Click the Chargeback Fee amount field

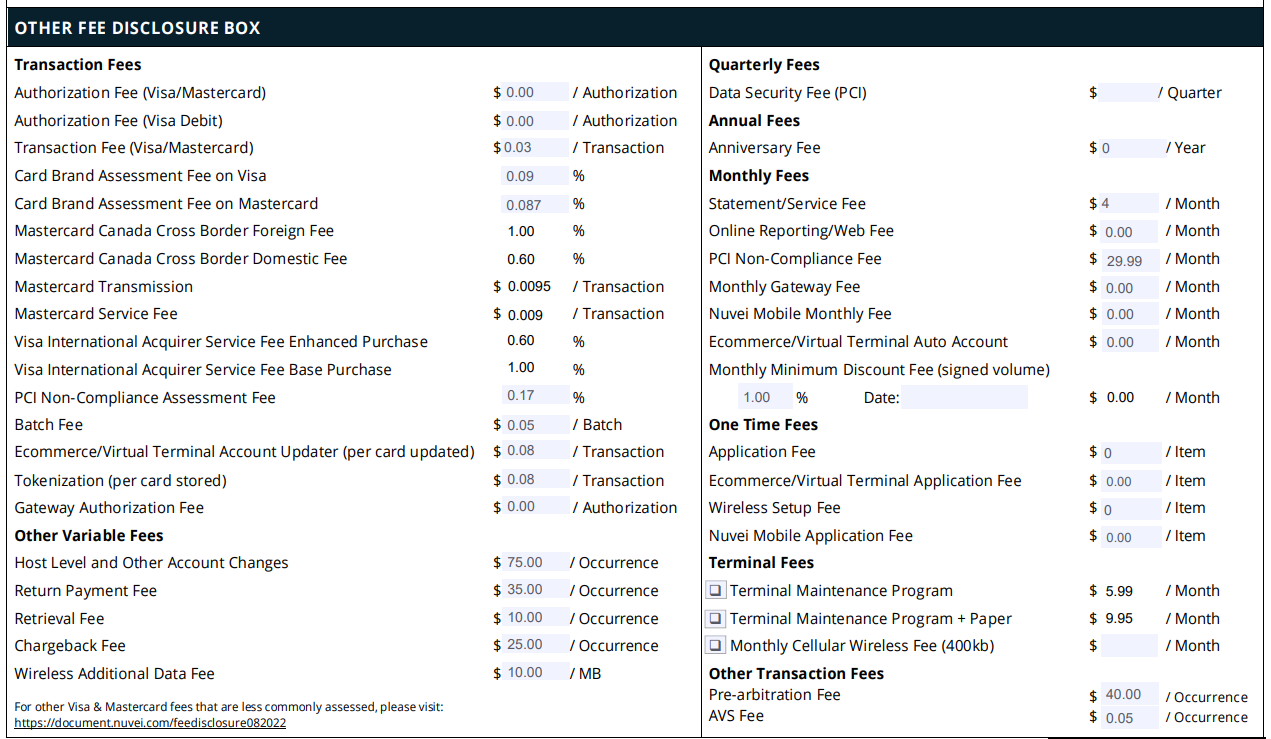[x=535, y=646]
